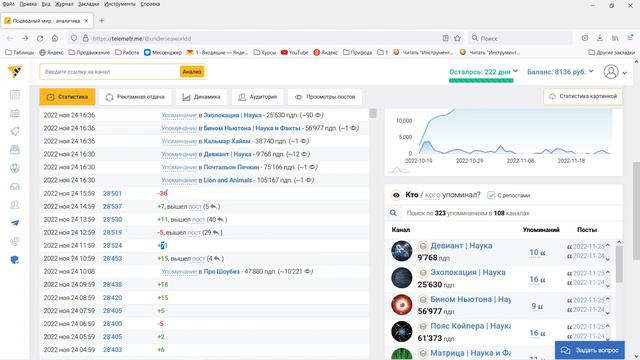
Task: Focus the channel link input field
Action: click(109, 72)
